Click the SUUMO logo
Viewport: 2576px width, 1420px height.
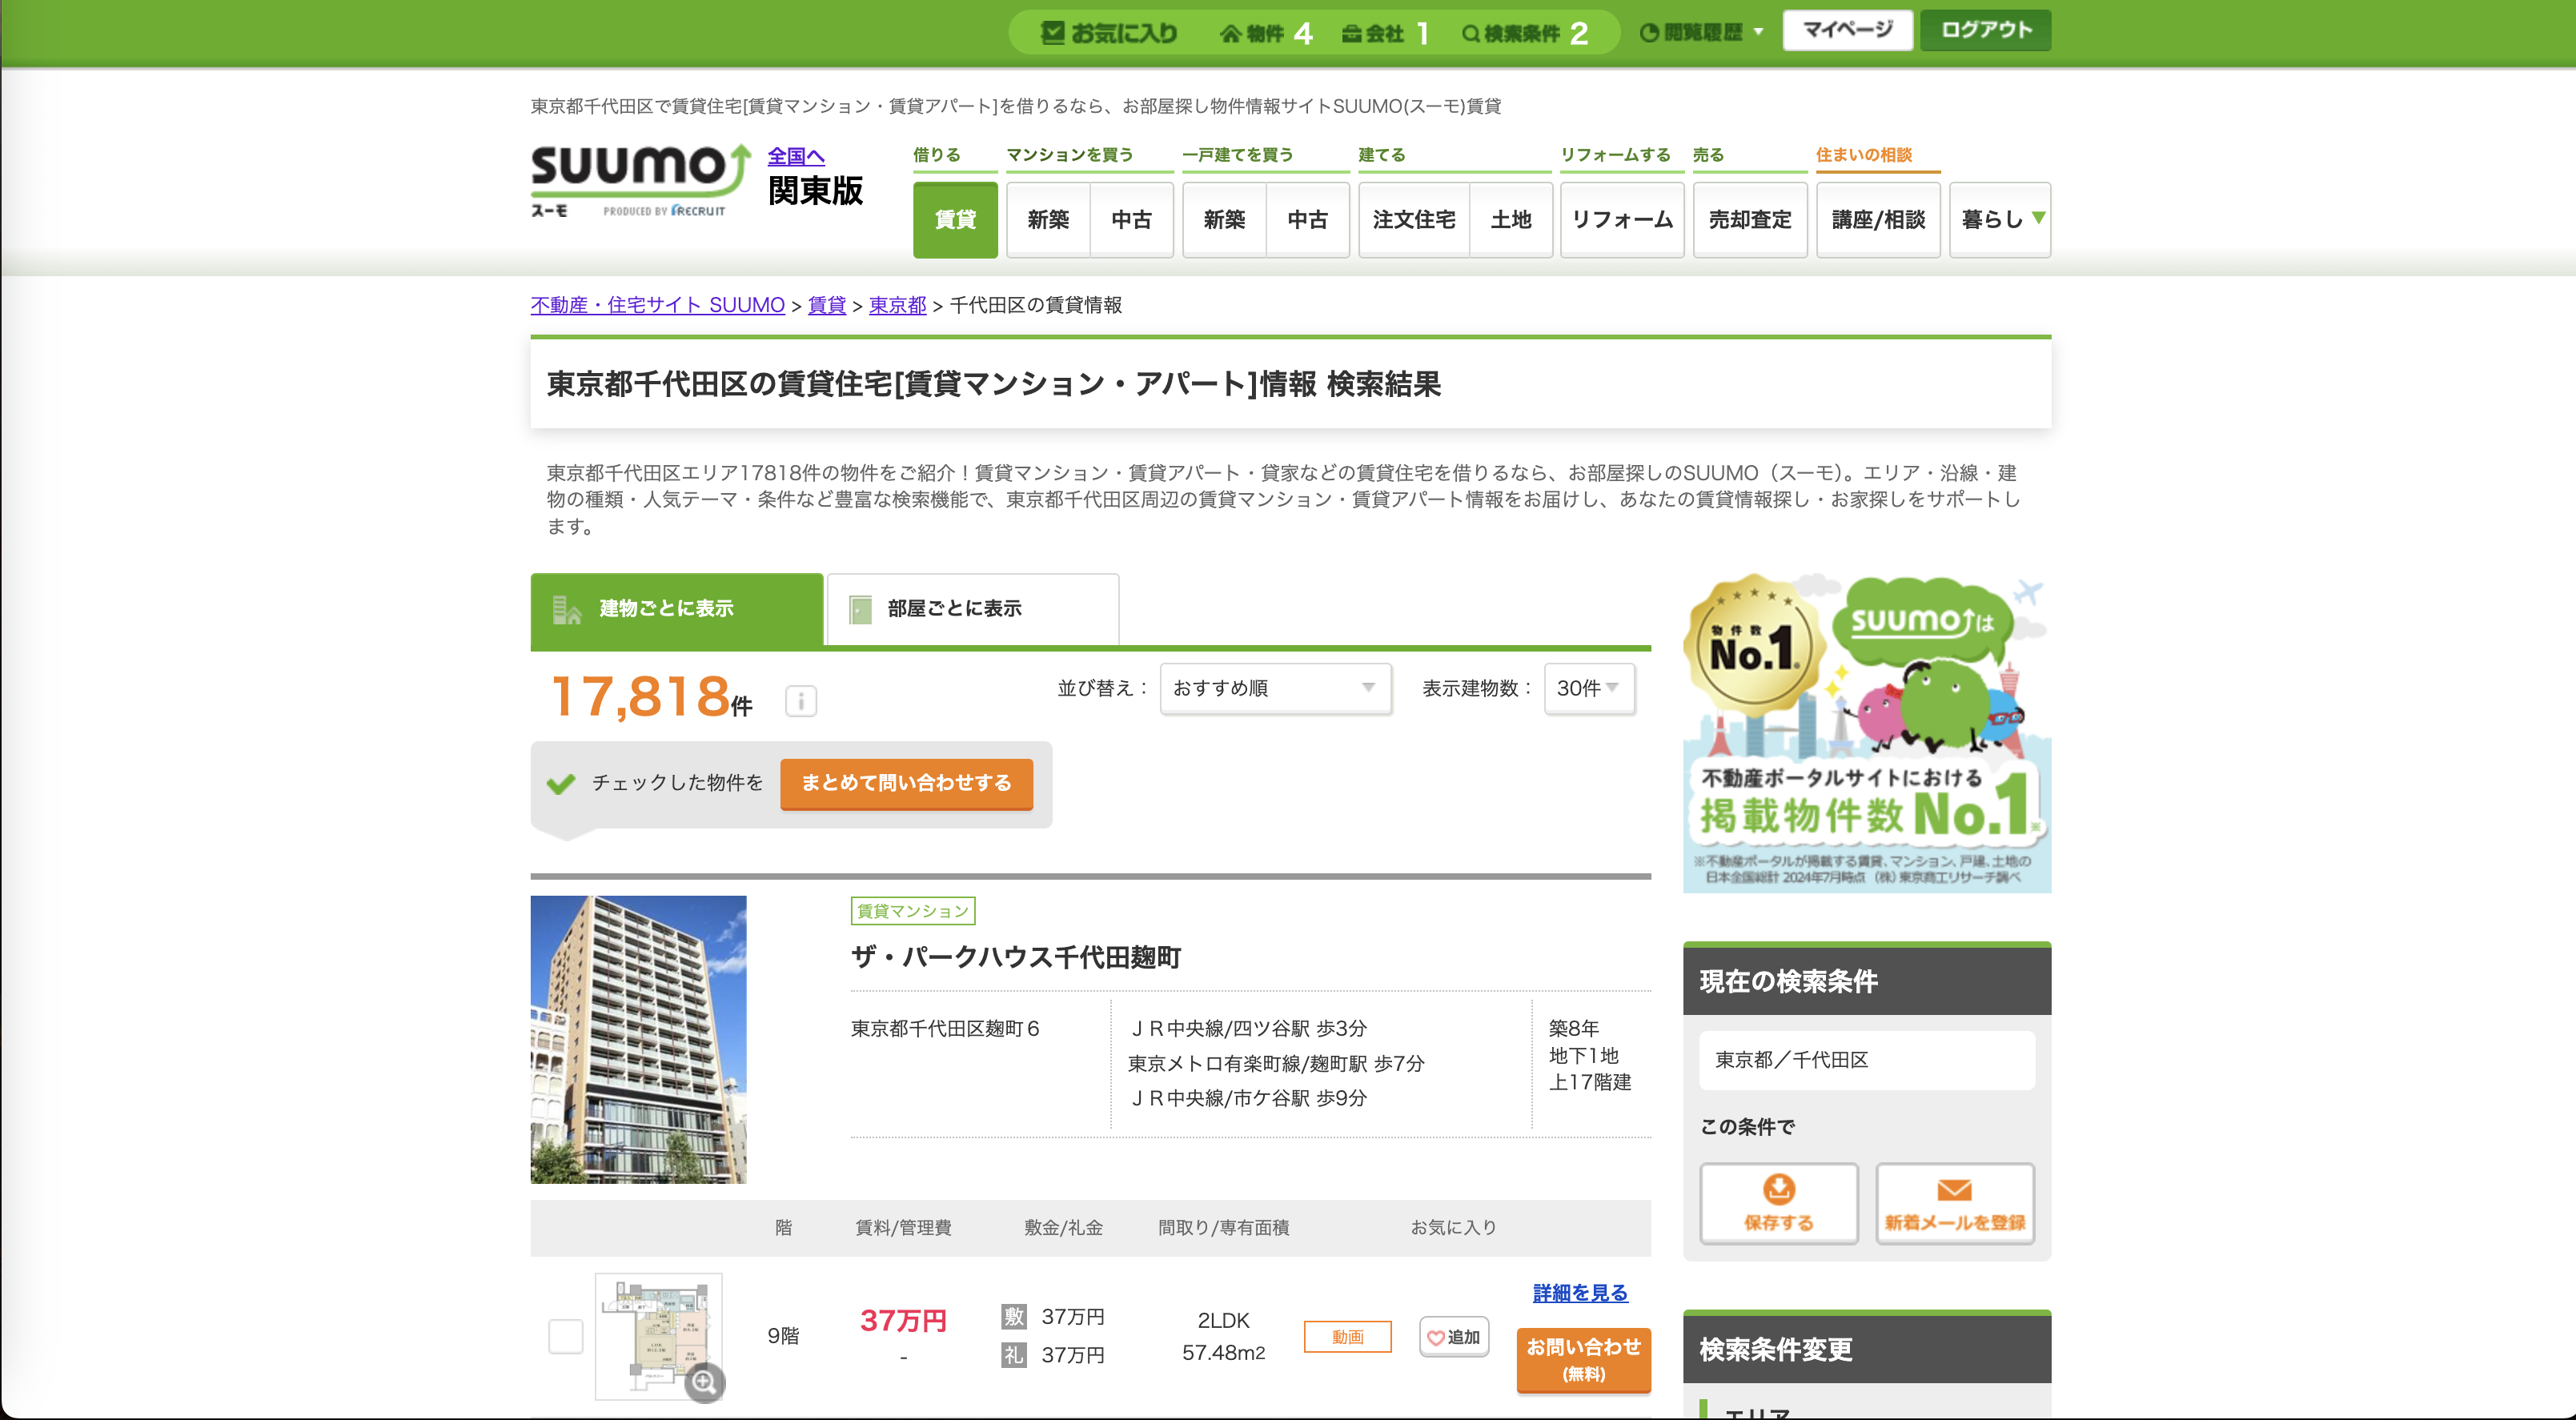click(x=637, y=180)
